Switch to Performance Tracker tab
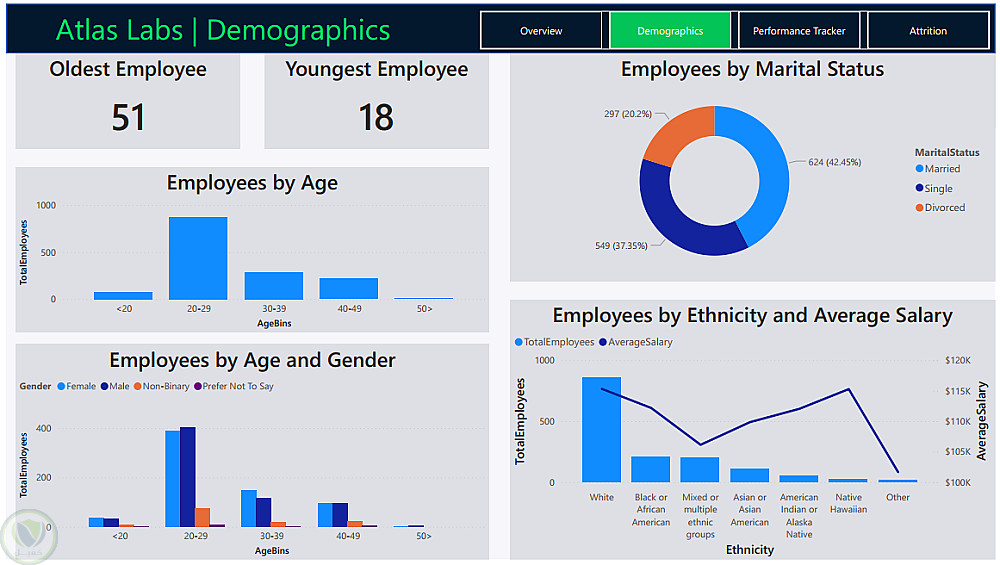Viewport: 1000px width, 565px height. [798, 31]
